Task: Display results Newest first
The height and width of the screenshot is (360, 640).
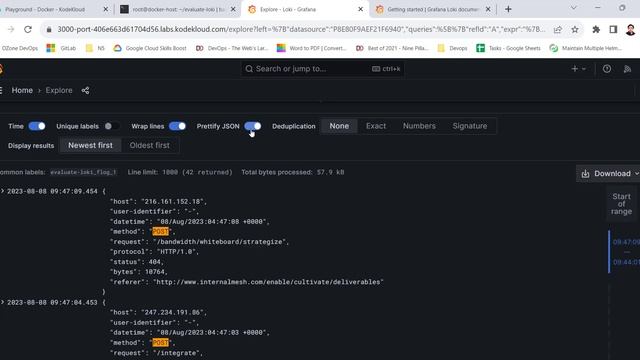Action: [x=90, y=145]
